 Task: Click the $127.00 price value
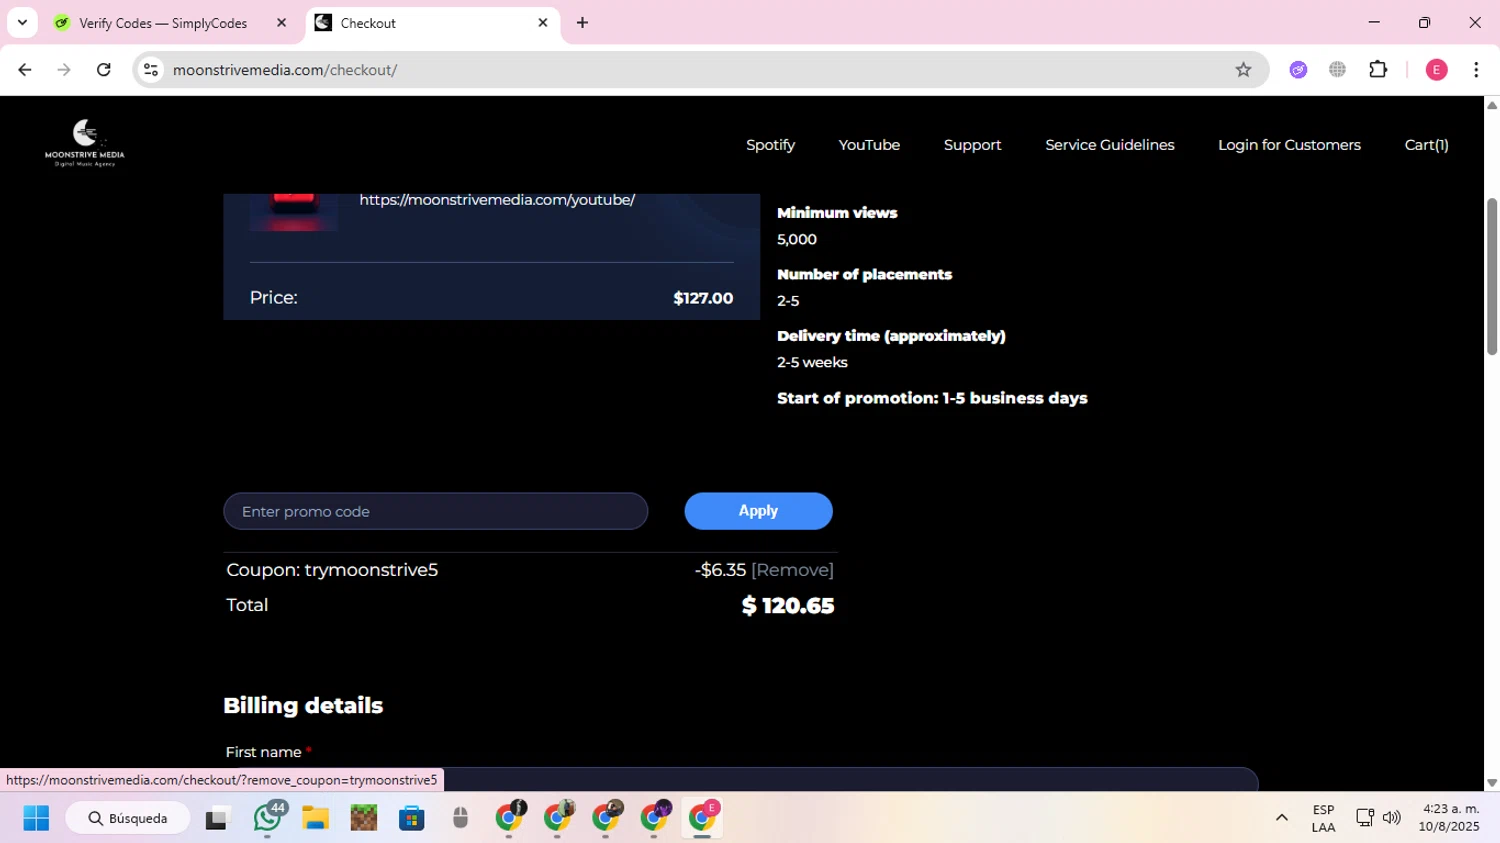coord(703,298)
